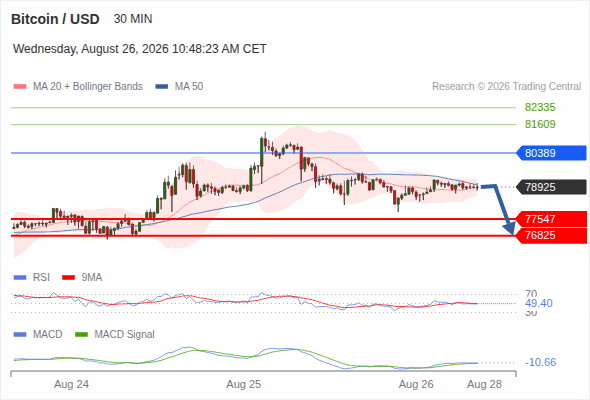Click the MACD blue legend swatch
Screen dimensions: 590x400
click(20, 335)
